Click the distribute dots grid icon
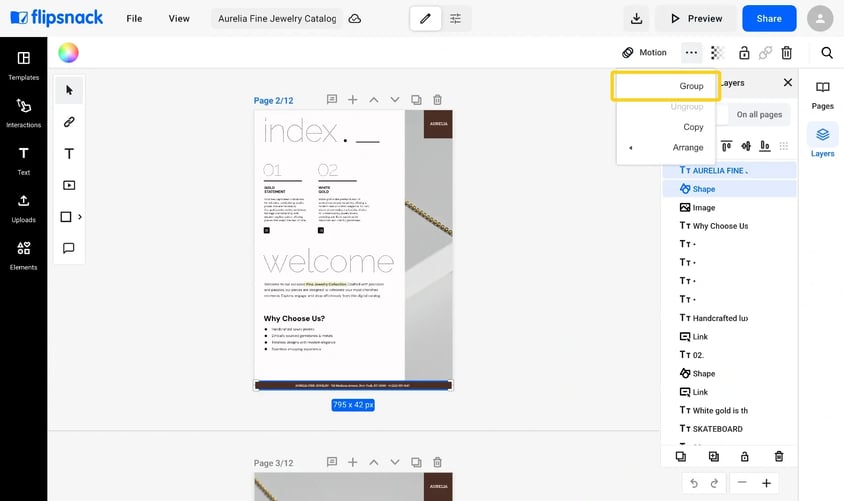The width and height of the screenshot is (844, 501). click(784, 146)
